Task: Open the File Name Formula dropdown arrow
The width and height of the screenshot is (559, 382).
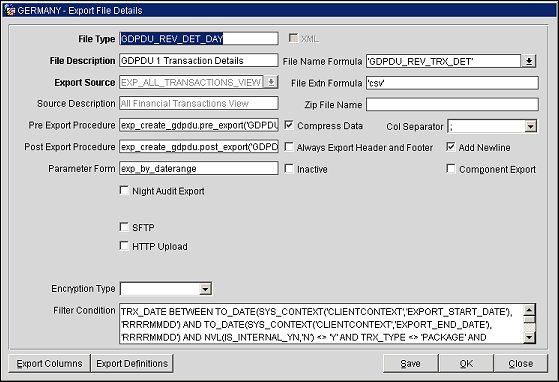Action: tap(529, 61)
